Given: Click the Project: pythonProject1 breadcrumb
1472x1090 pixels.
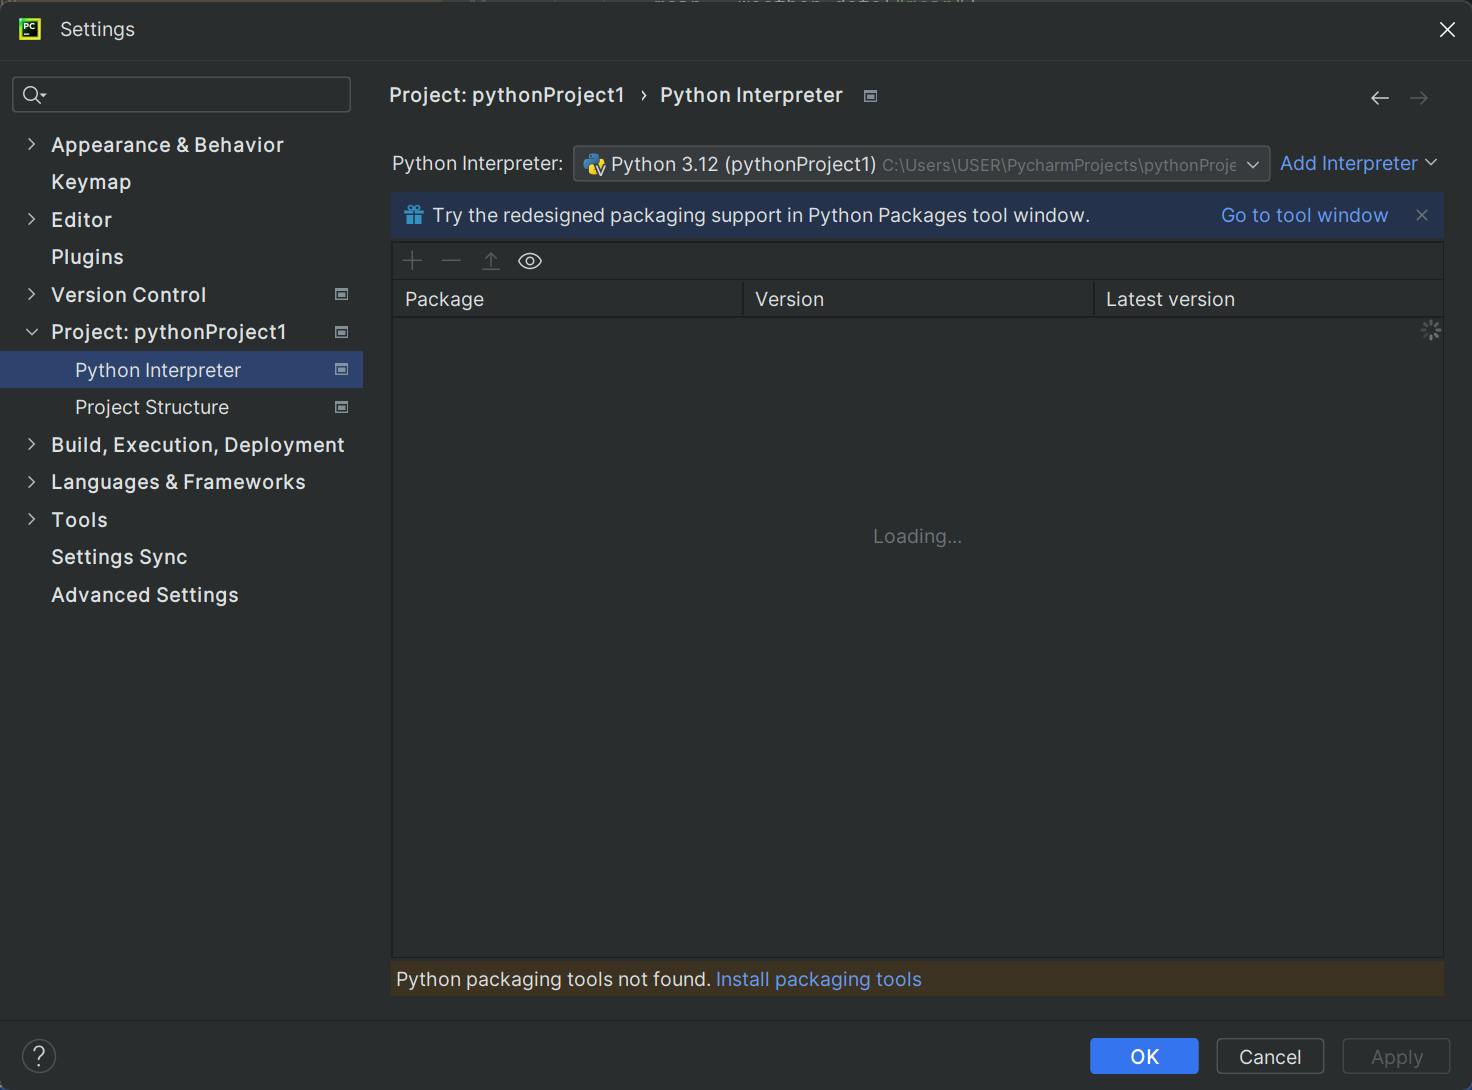Looking at the screenshot, I should (506, 95).
